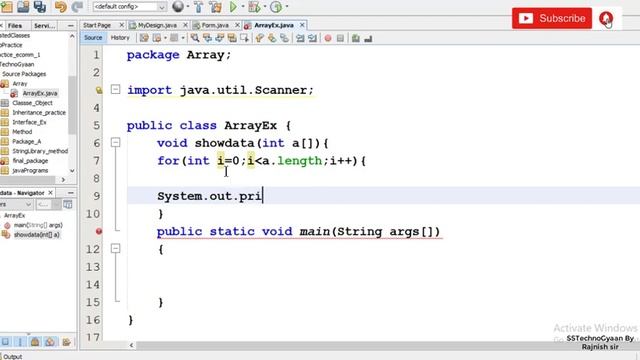640x360 pixels.
Task: Select the StringLibrary_method package
Action: (x=40, y=151)
